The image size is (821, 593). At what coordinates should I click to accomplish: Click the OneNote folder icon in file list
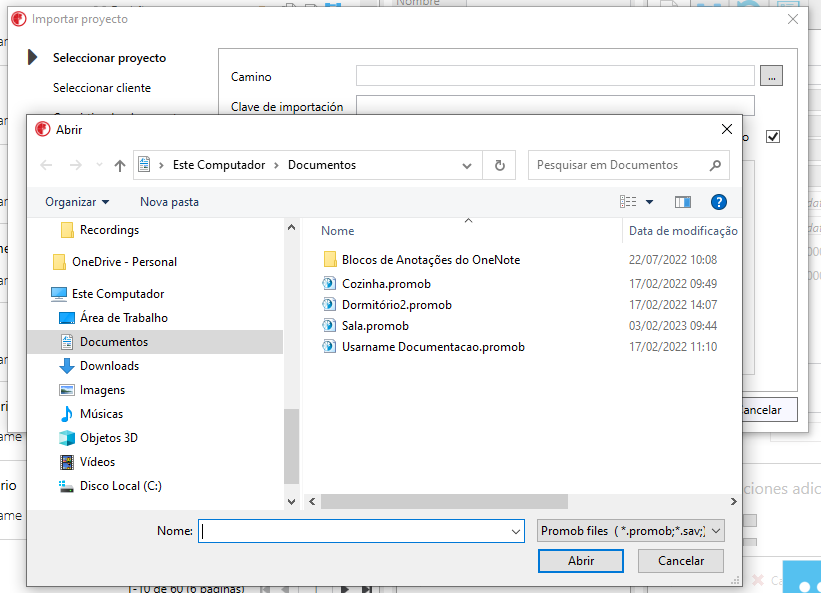[x=330, y=260]
